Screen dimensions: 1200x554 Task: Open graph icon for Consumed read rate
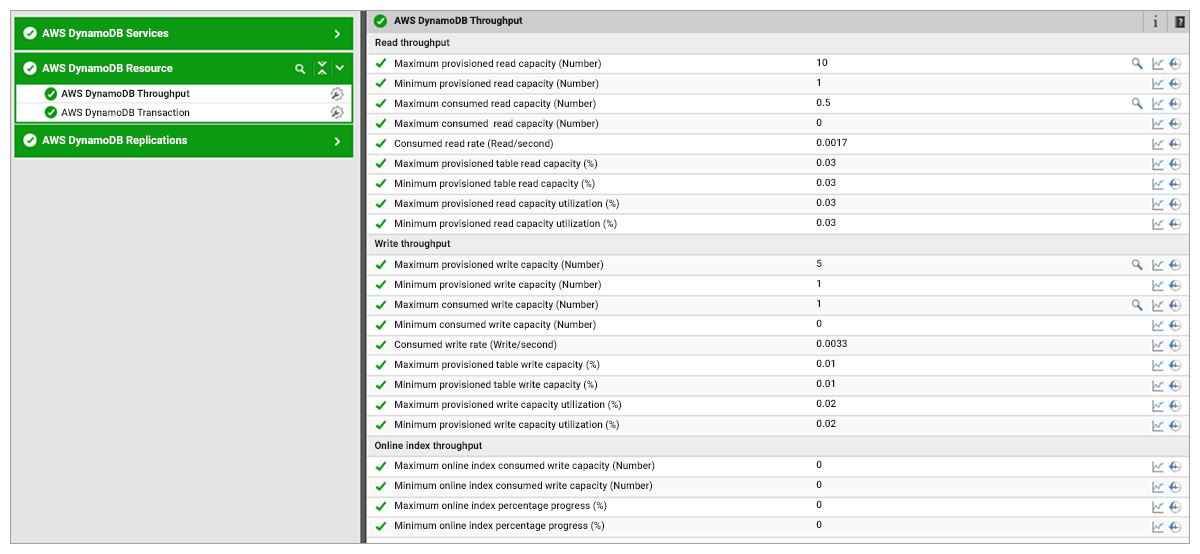[x=1158, y=144]
